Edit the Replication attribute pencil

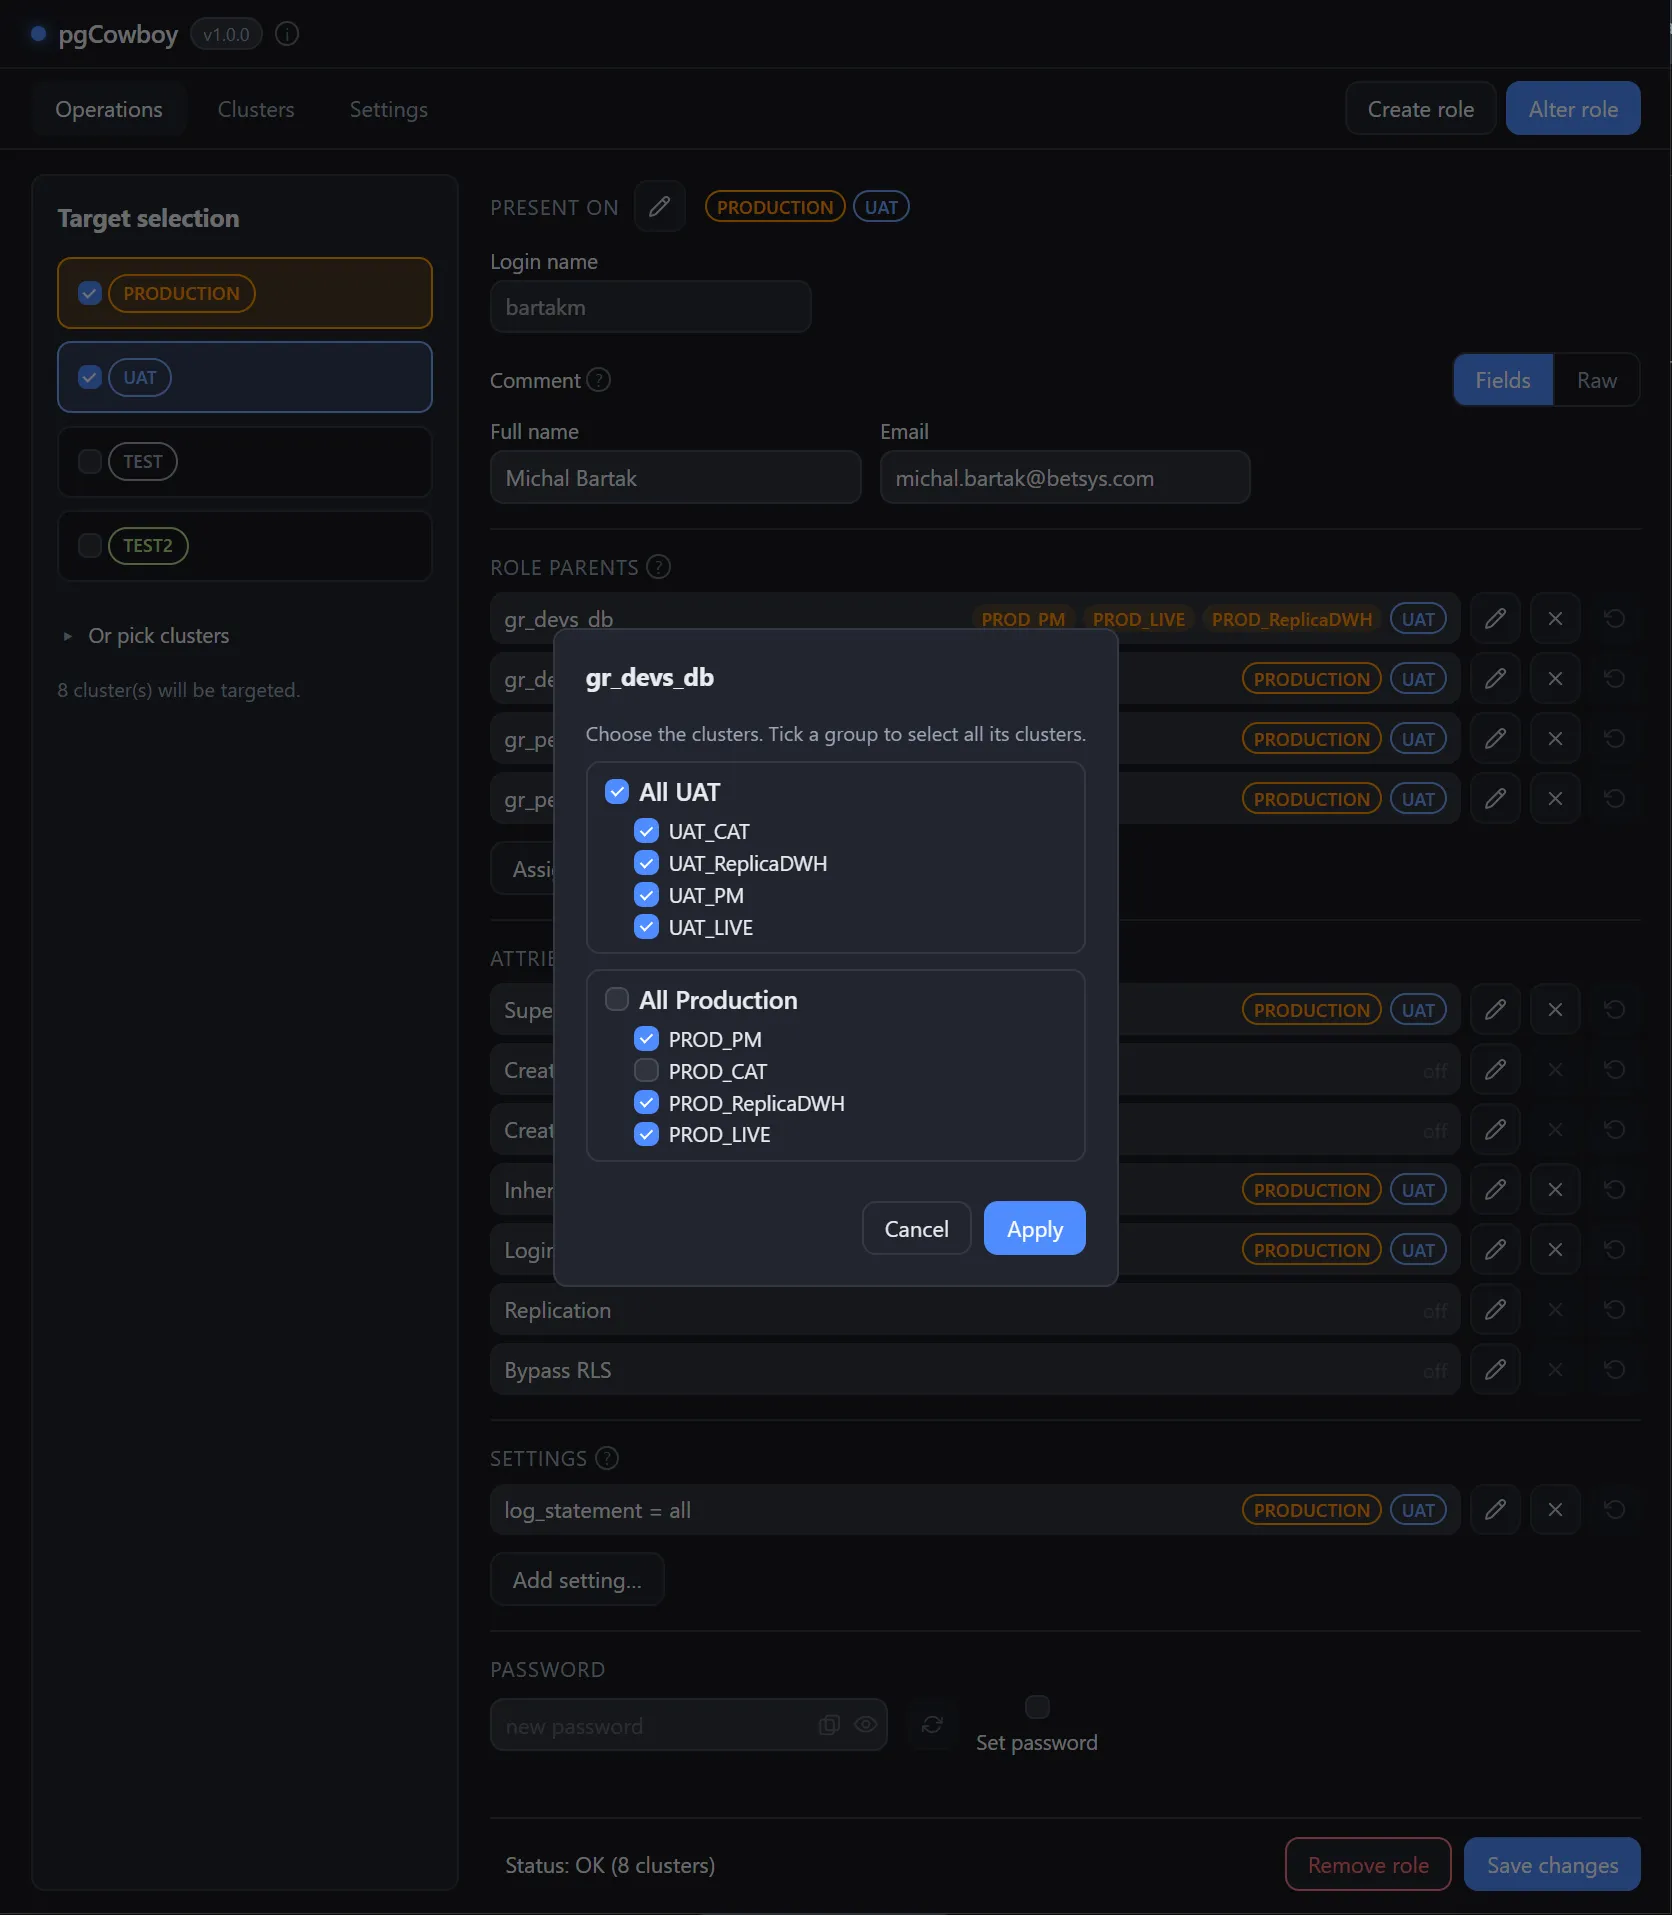(1495, 1309)
